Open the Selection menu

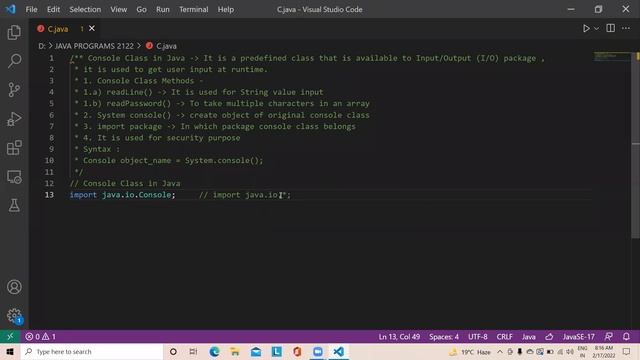(x=85, y=9)
